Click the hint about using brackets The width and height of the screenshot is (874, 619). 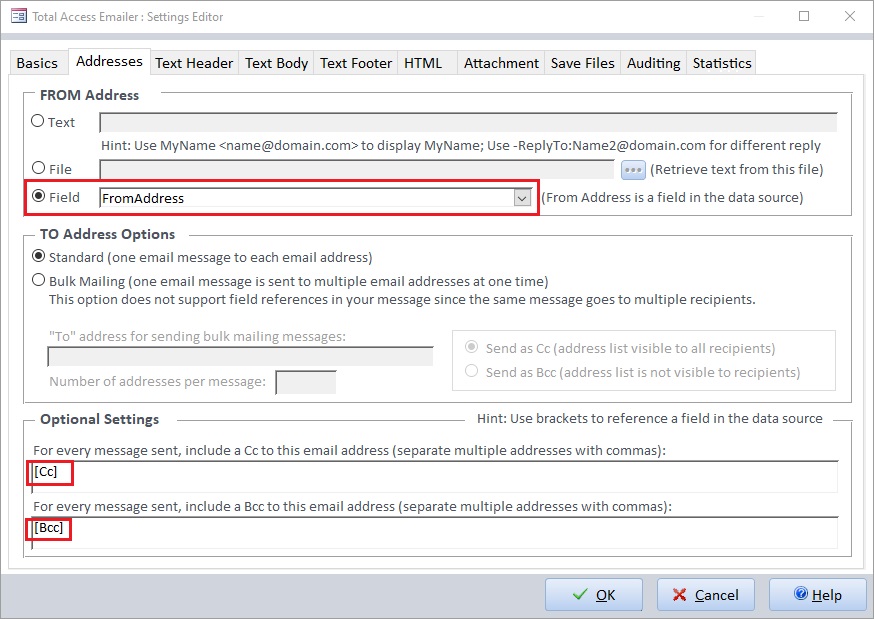pyautogui.click(x=649, y=418)
